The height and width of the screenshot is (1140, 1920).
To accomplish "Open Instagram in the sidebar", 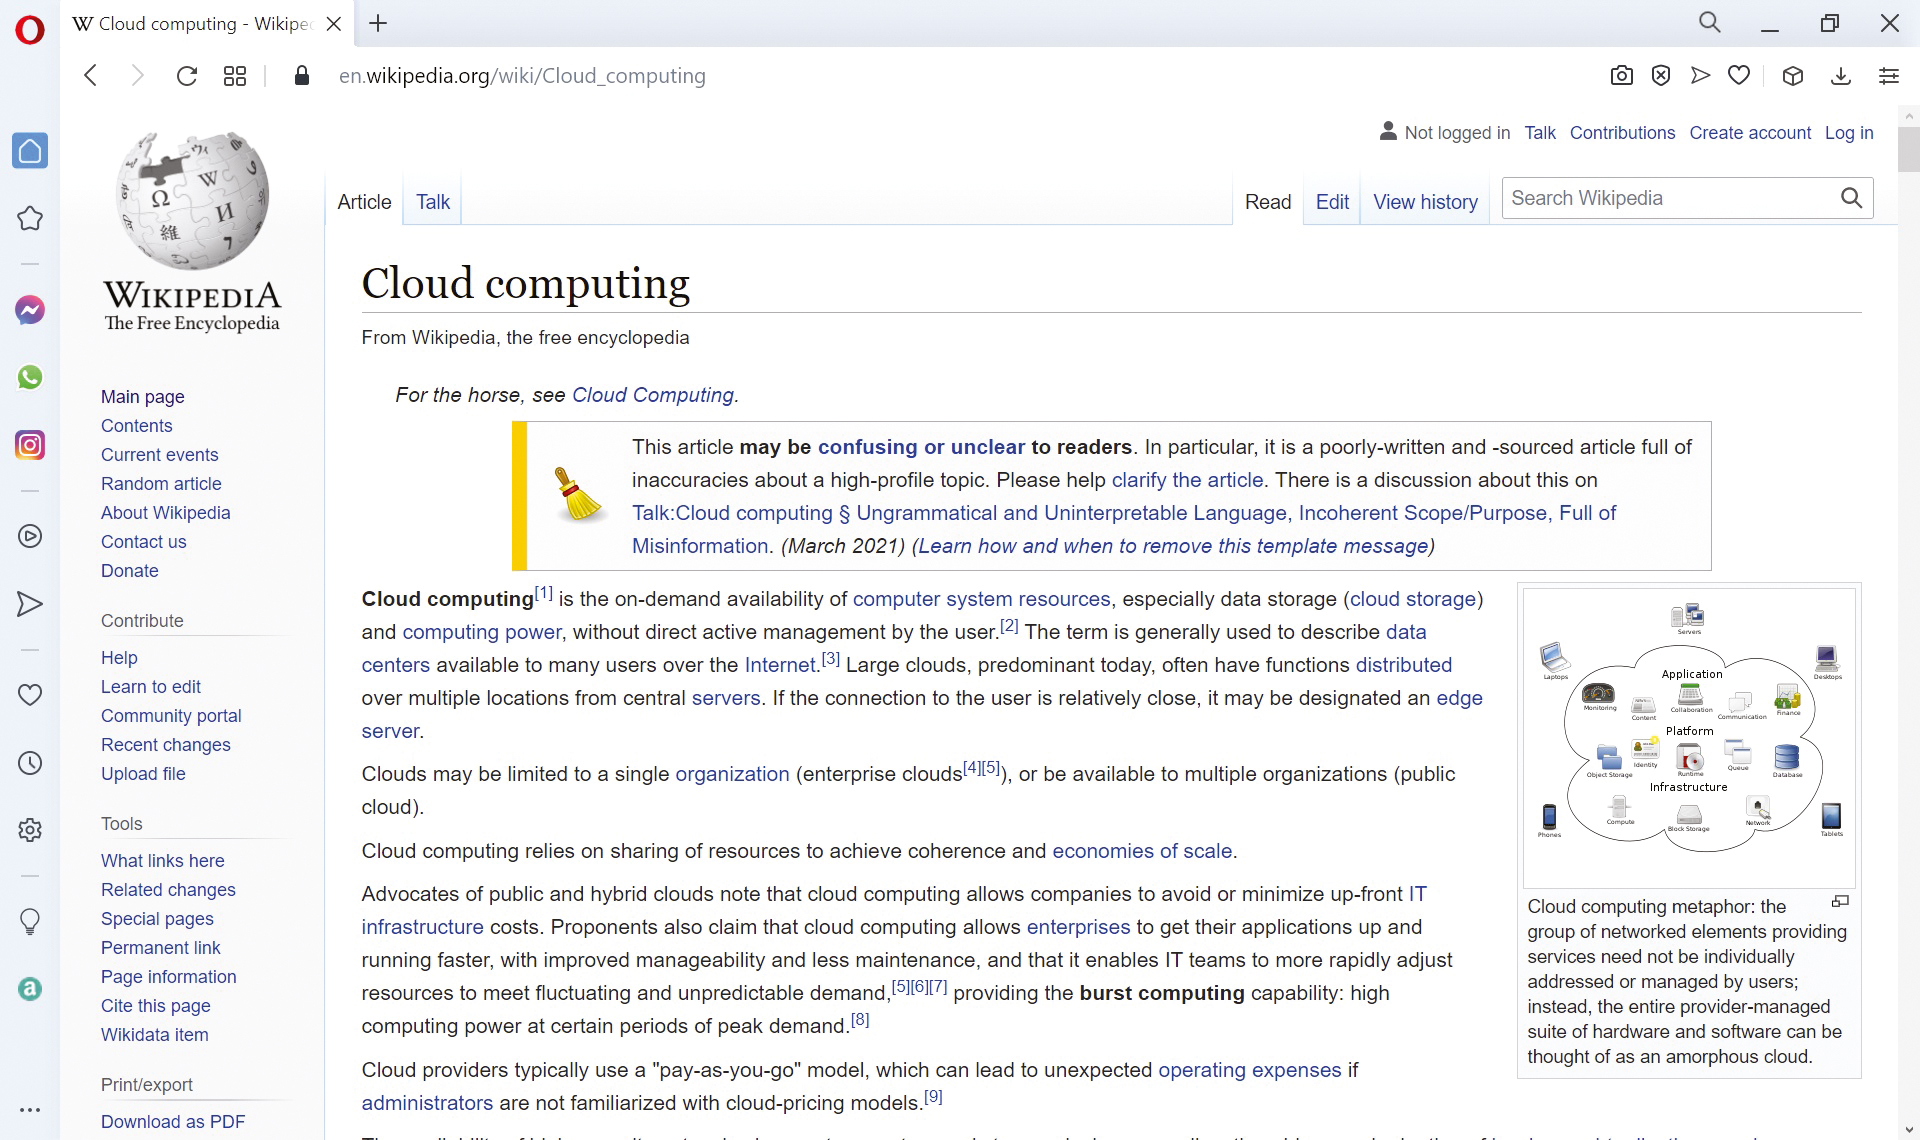I will coord(30,445).
